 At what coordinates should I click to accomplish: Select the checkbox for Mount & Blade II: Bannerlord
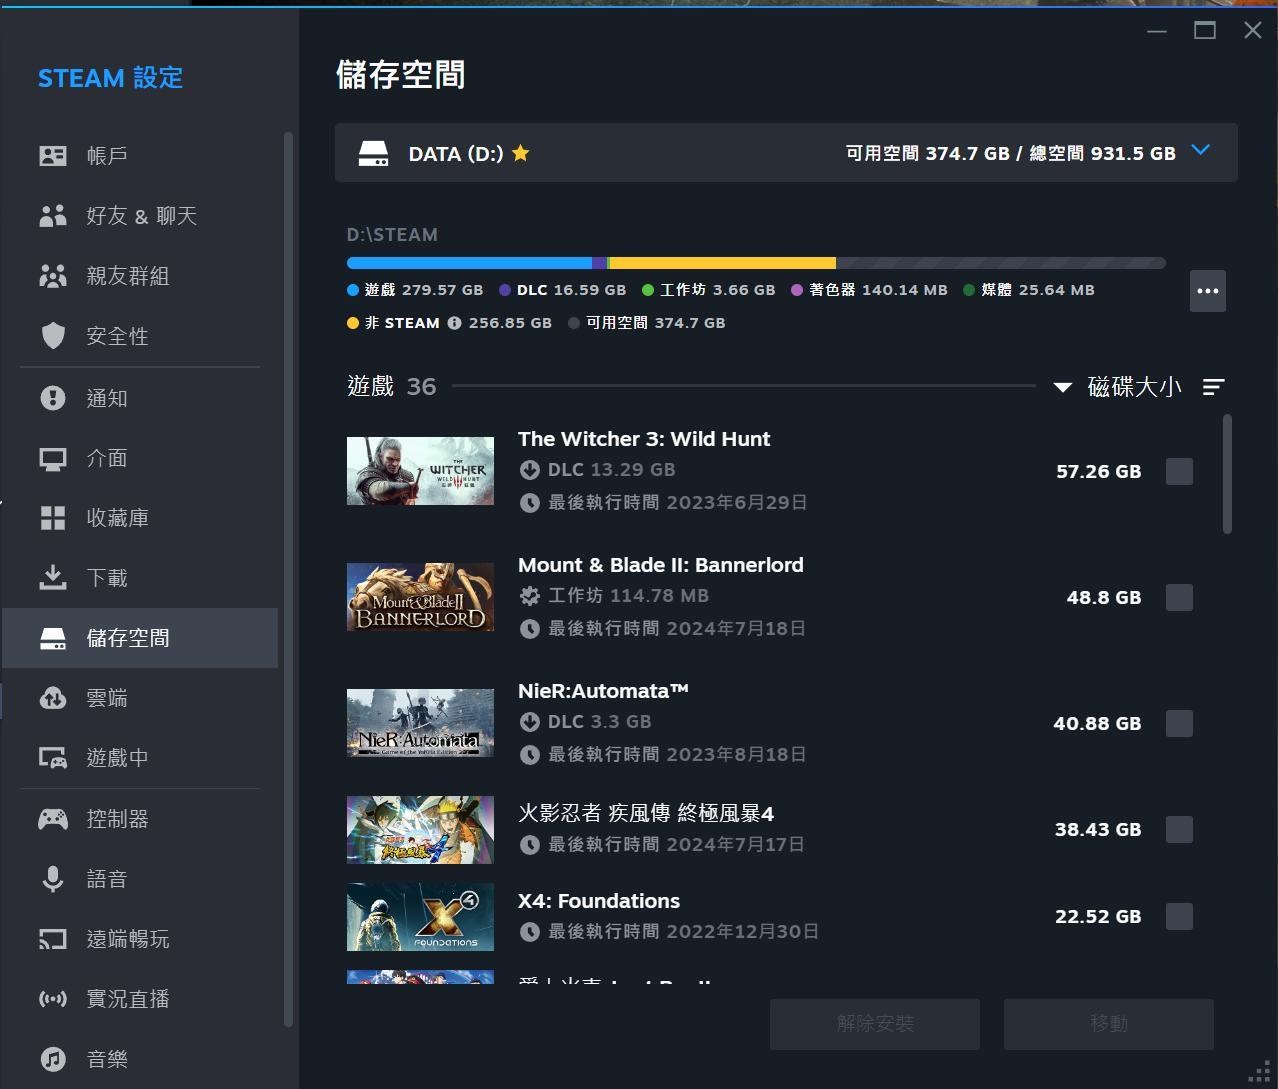(x=1179, y=597)
